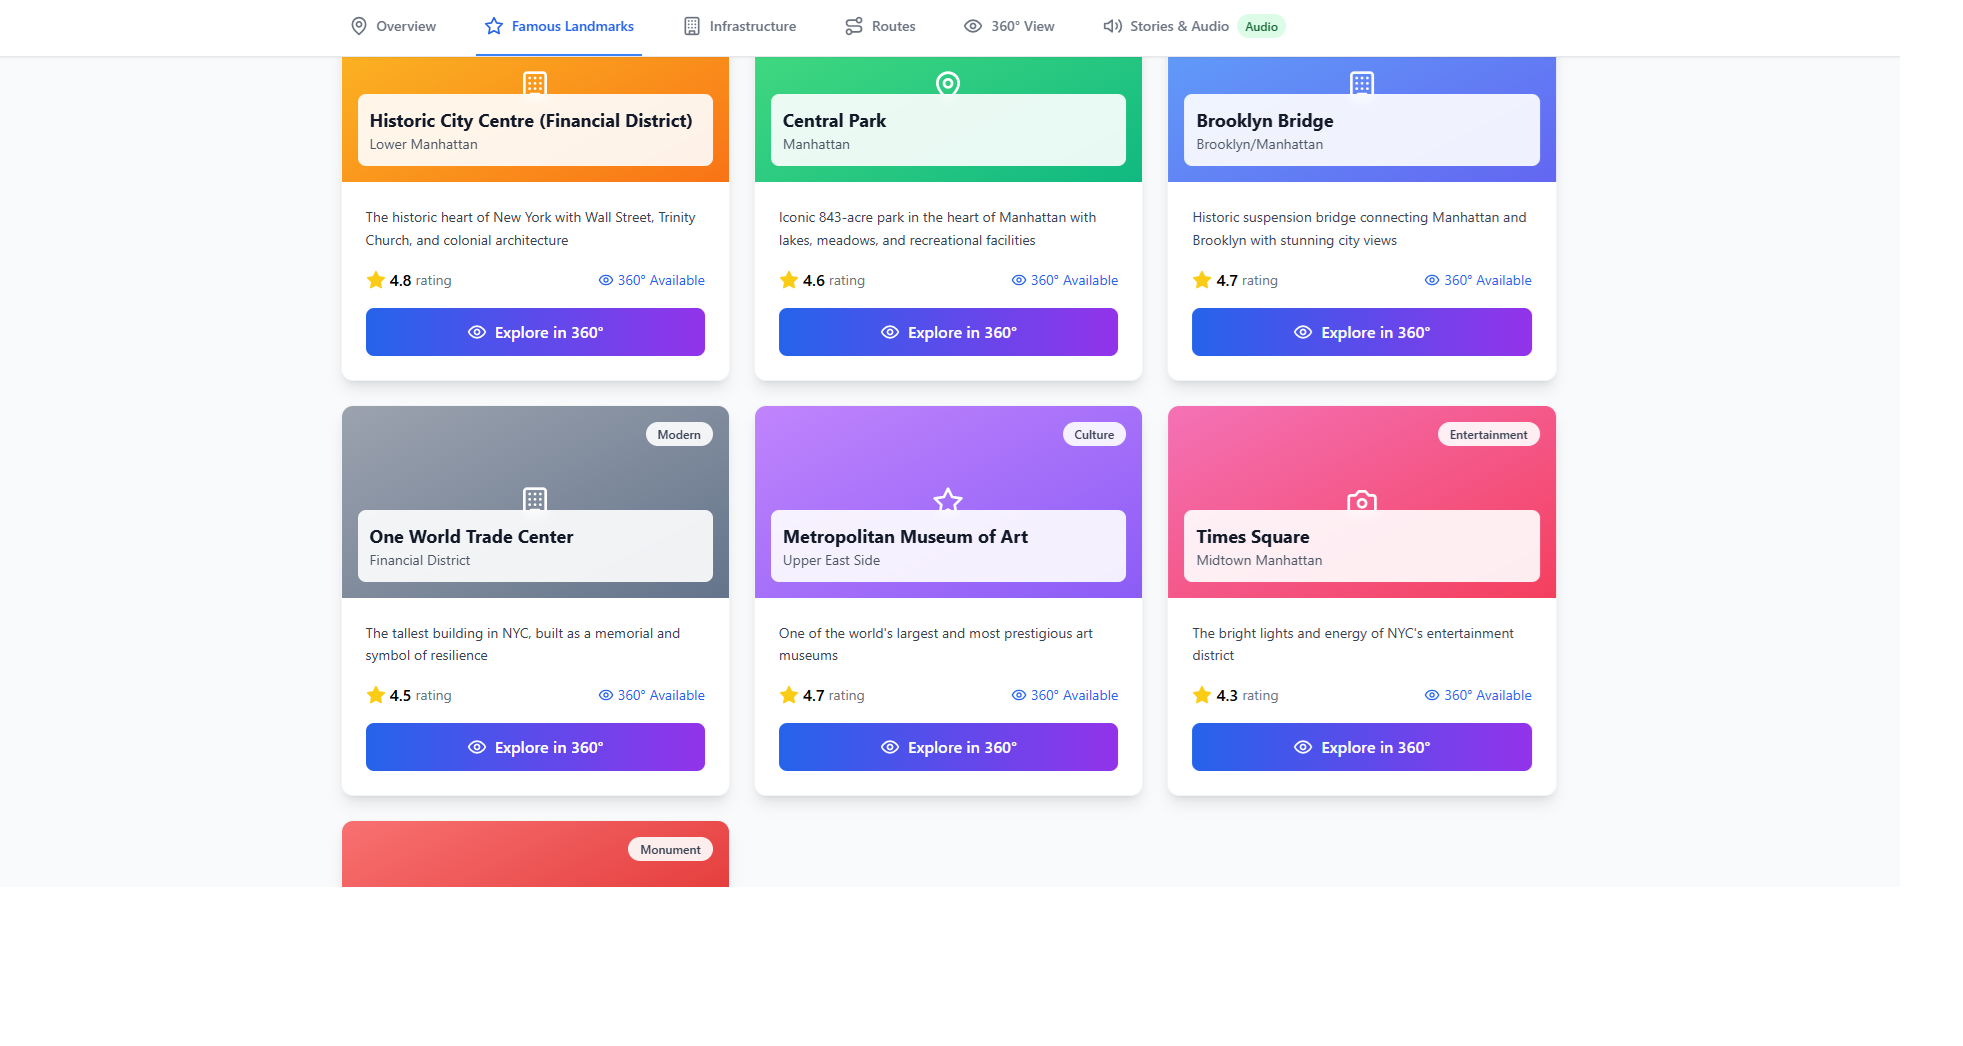Open the Overview tab
Viewport: 1963px width, 1046px height.
[x=393, y=26]
